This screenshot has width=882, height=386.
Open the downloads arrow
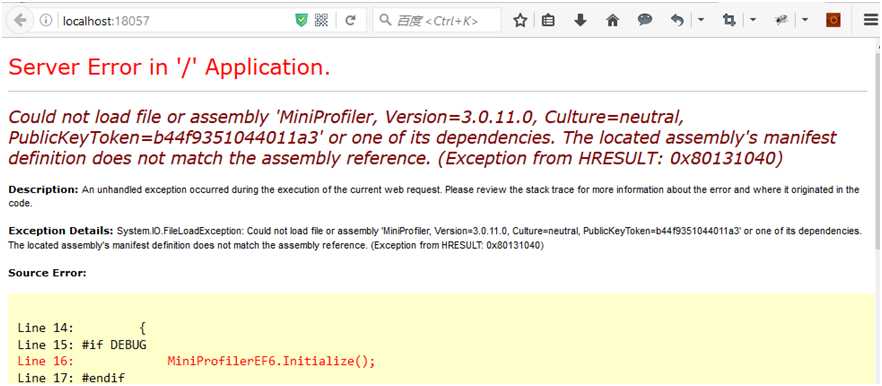580,21
